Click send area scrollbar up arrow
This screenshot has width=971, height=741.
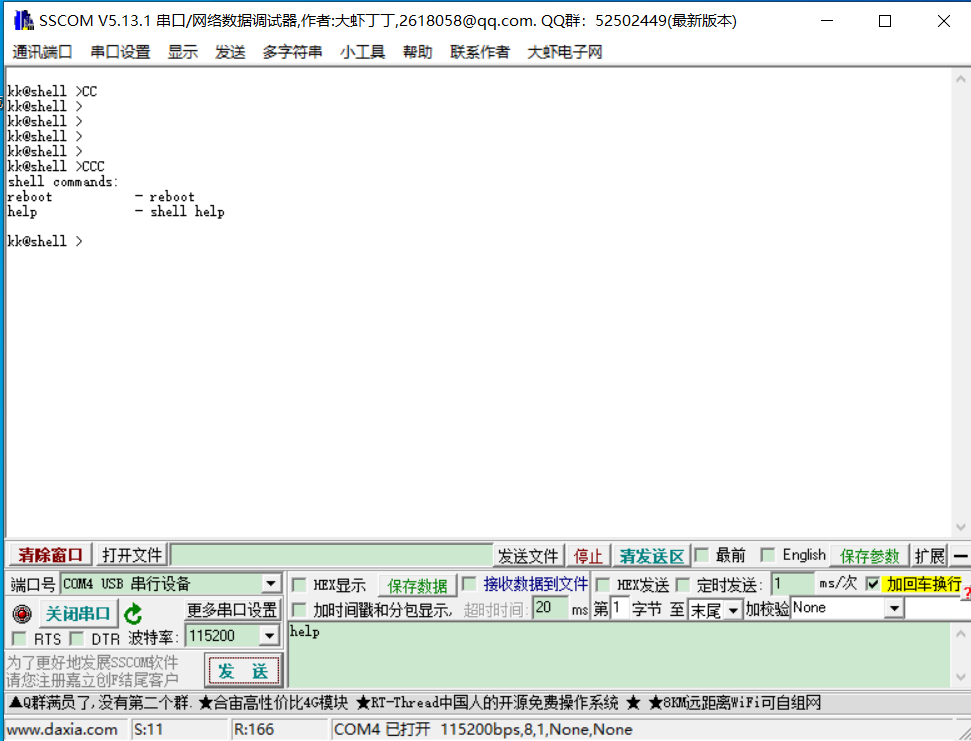(x=960, y=634)
